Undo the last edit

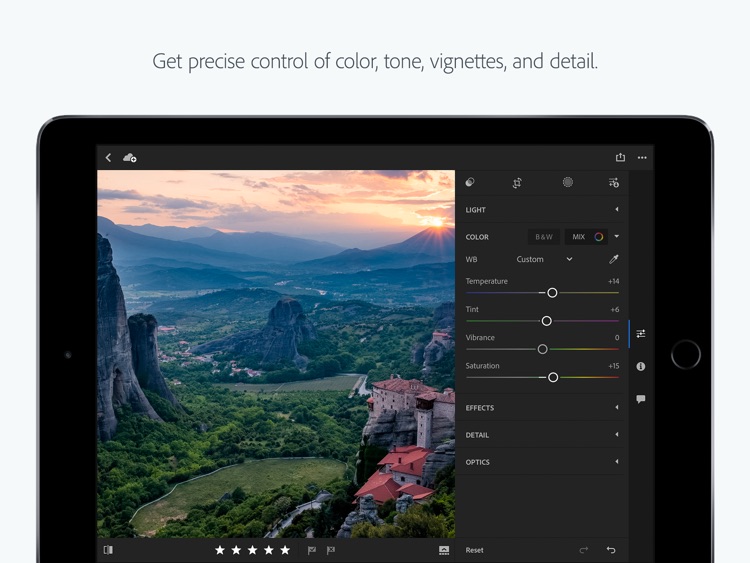click(611, 550)
